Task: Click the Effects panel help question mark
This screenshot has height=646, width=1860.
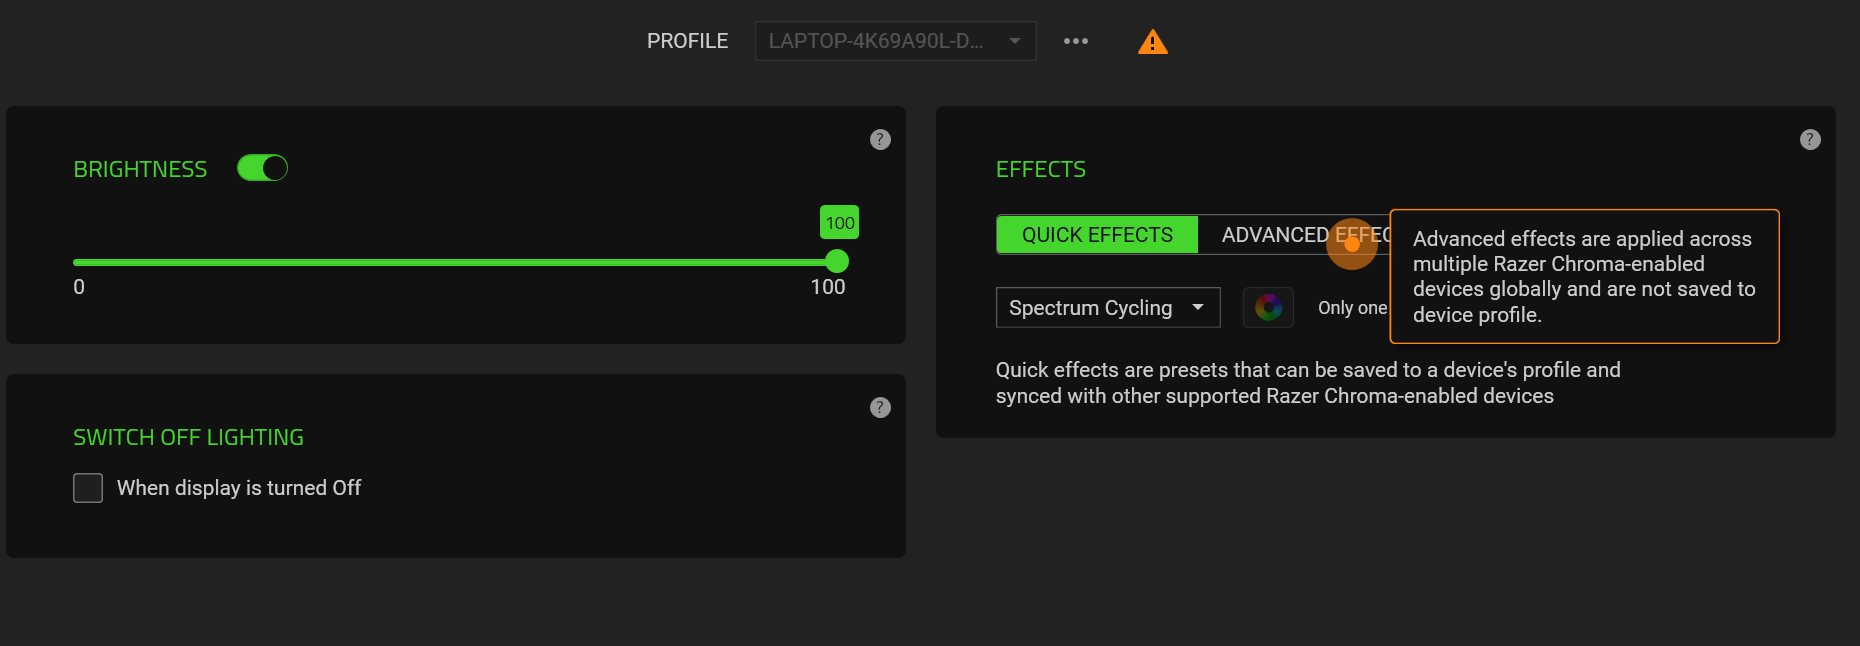Action: [x=1810, y=139]
